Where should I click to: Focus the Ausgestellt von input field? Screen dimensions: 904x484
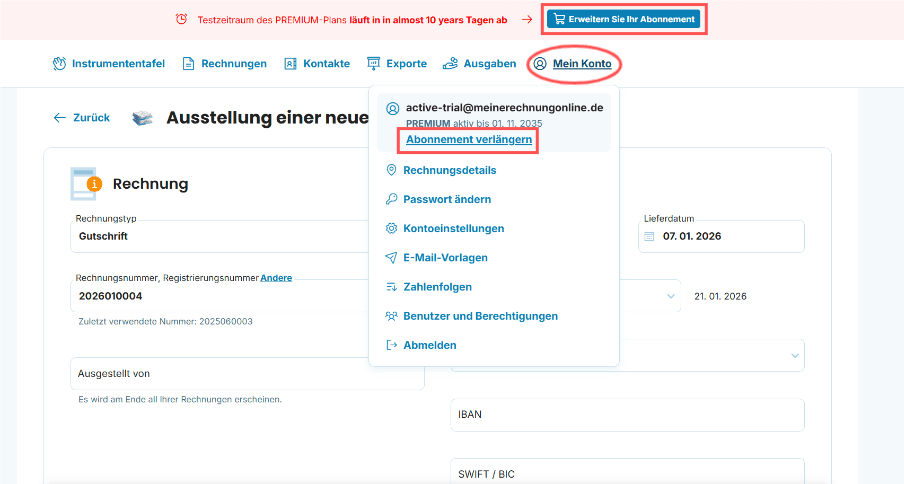[247, 373]
